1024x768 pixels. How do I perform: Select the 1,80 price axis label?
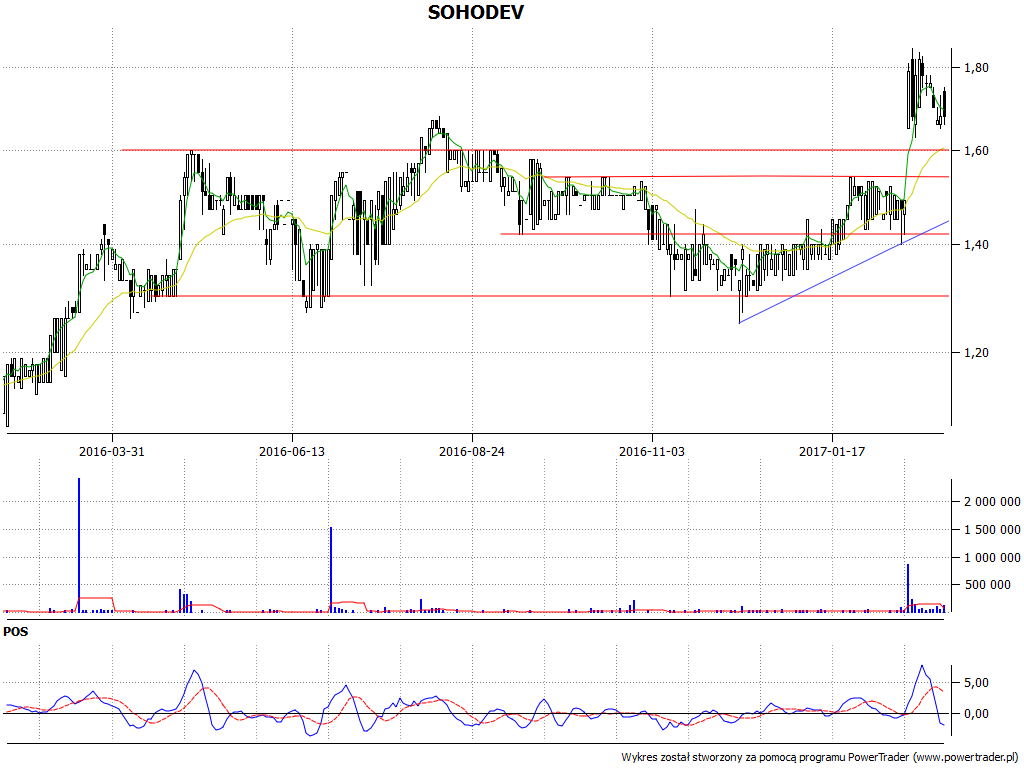tap(976, 68)
